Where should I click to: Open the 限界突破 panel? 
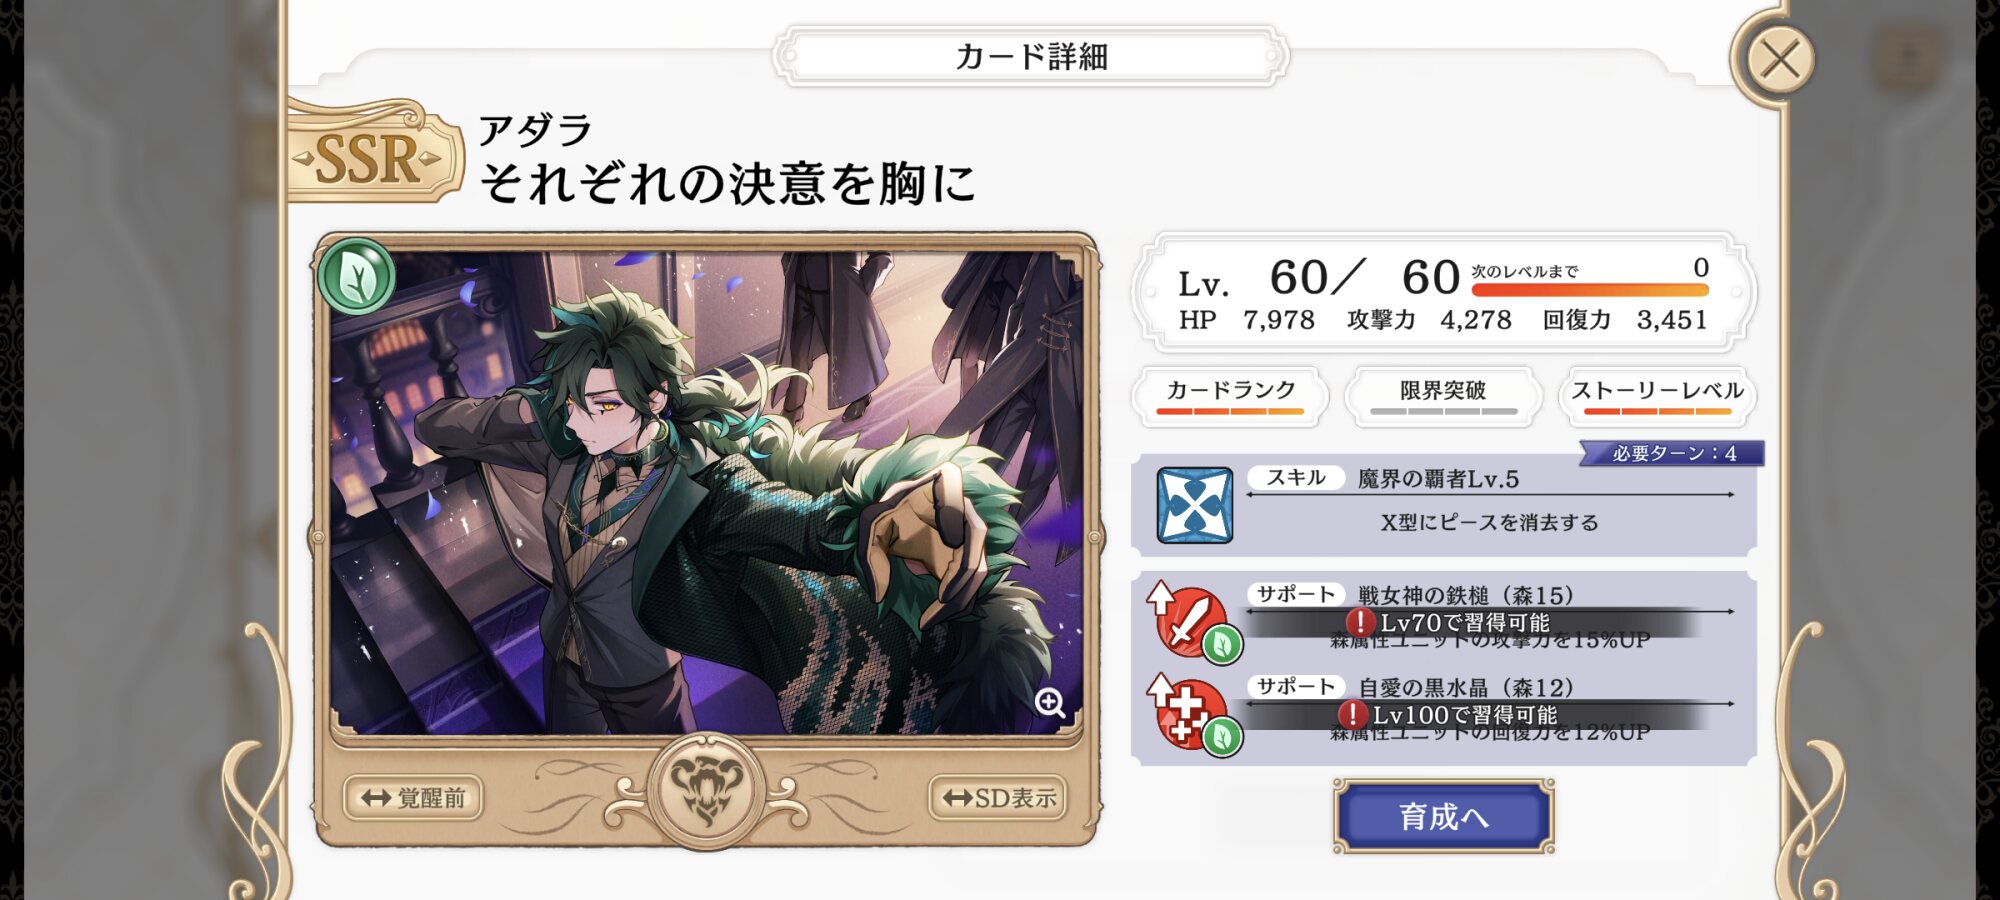1443,396
